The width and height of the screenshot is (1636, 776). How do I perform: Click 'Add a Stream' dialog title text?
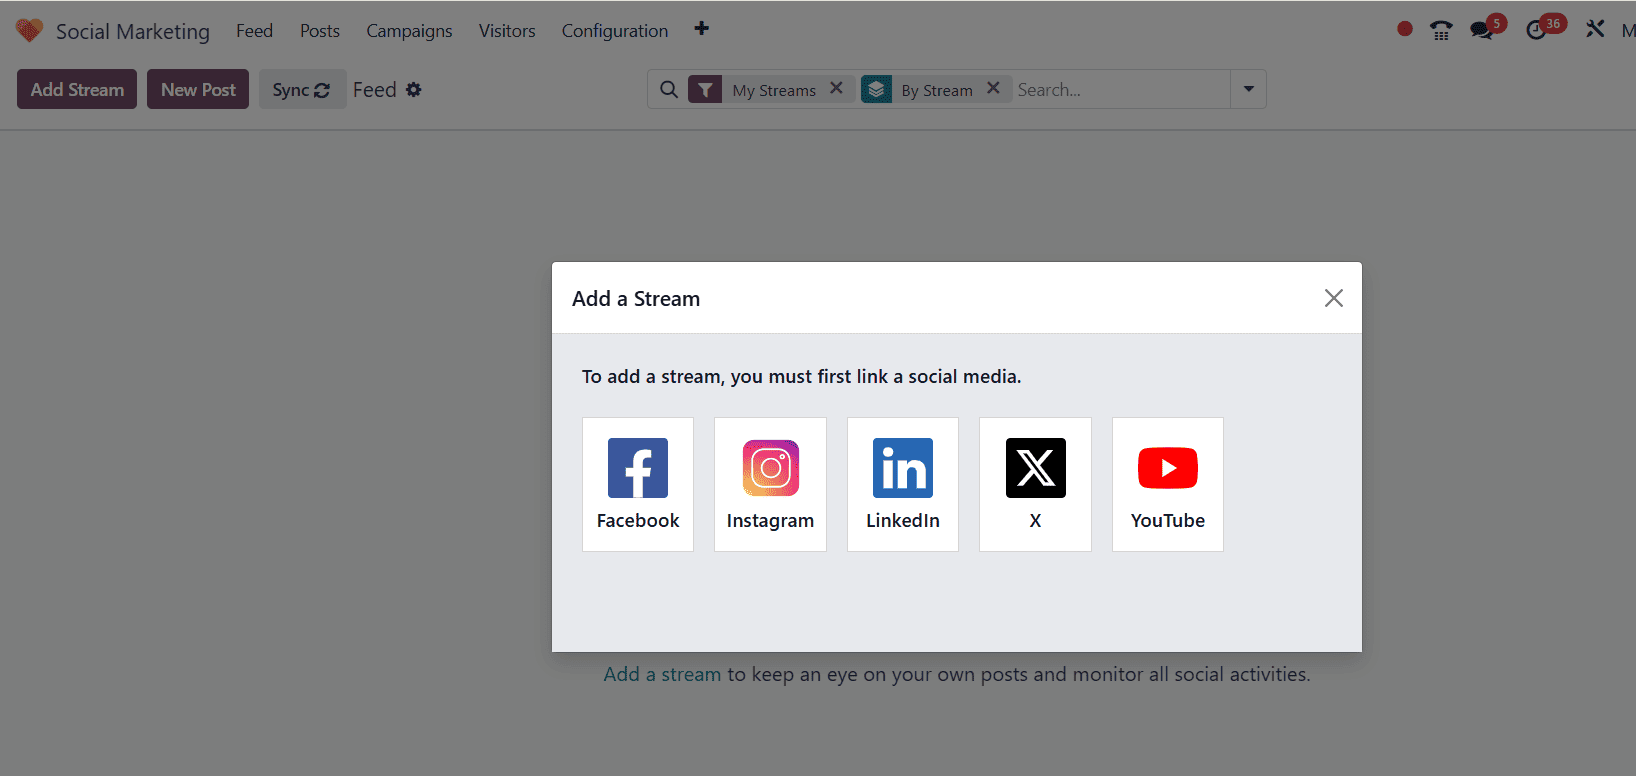[x=636, y=299]
